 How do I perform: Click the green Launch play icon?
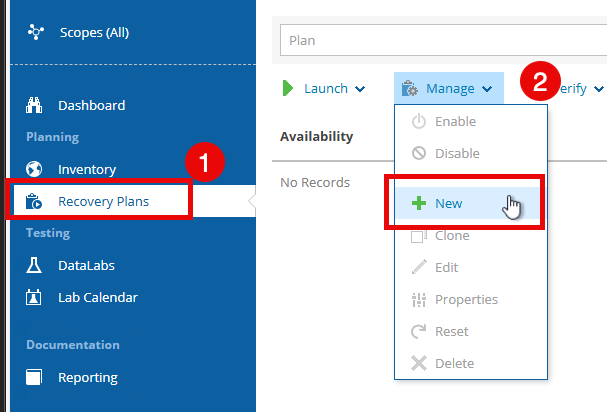click(x=288, y=88)
